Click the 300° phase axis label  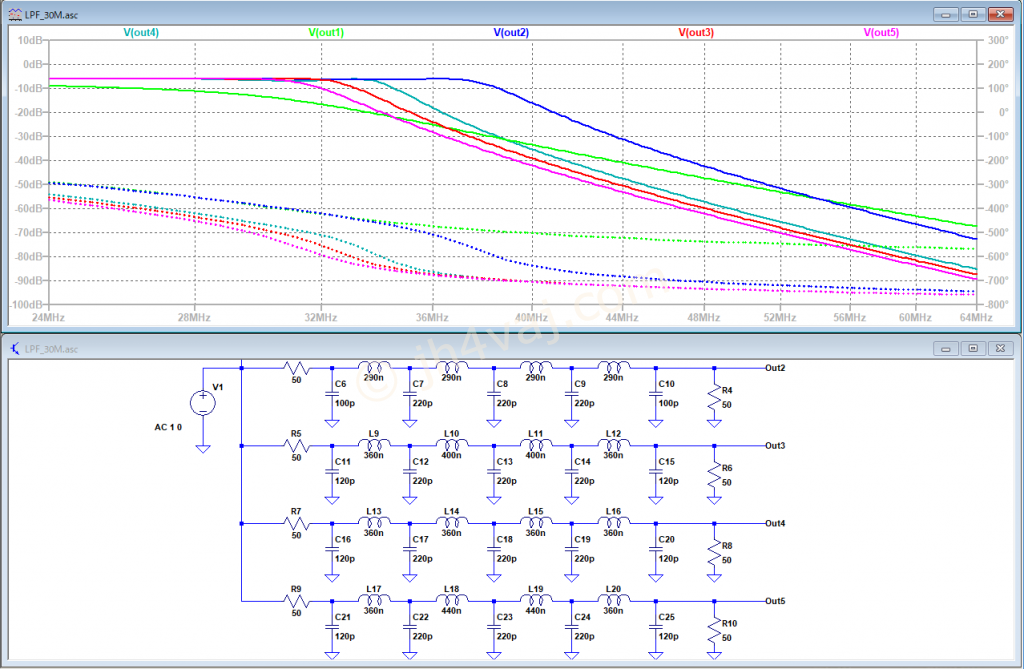(997, 40)
